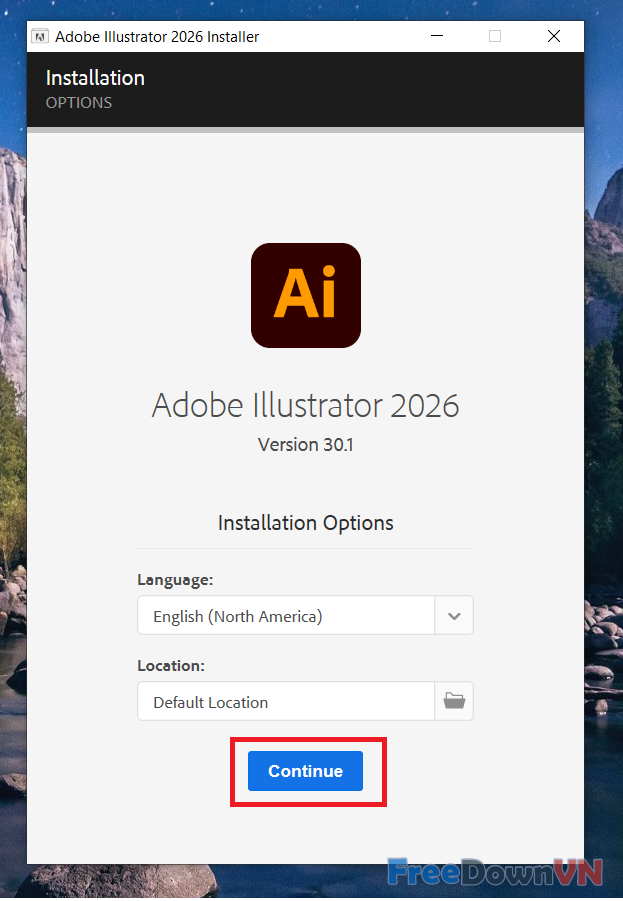Click the FreeDownVN watermark logo
This screenshot has width=623, height=901.
click(x=495, y=872)
